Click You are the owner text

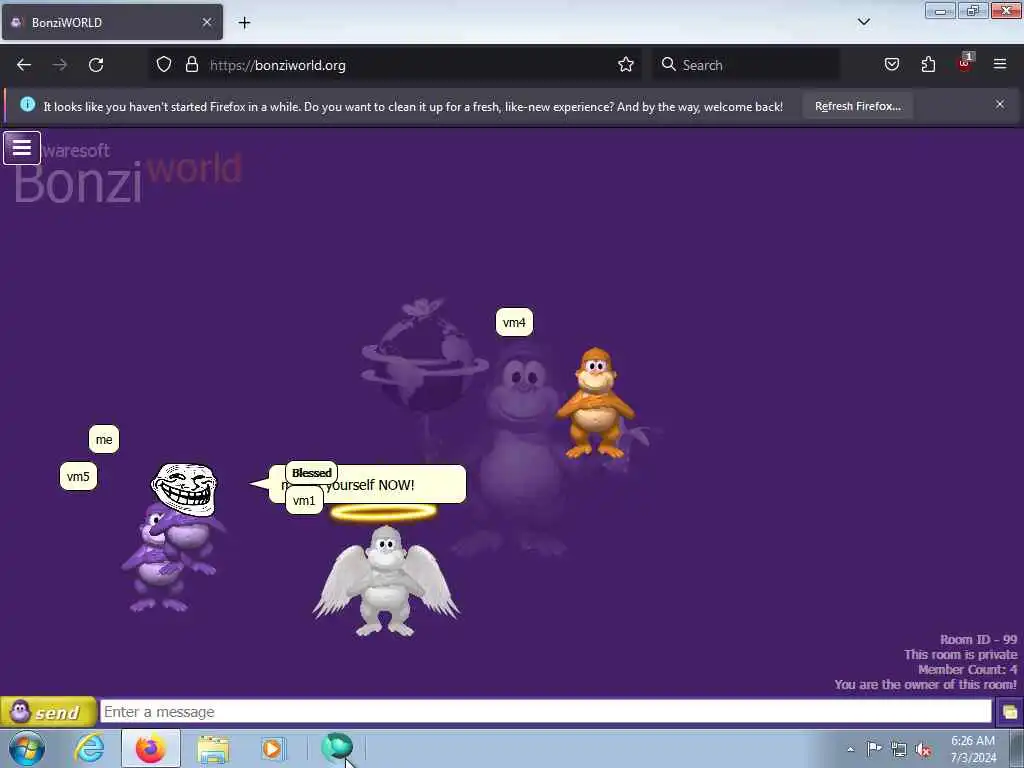tap(925, 684)
